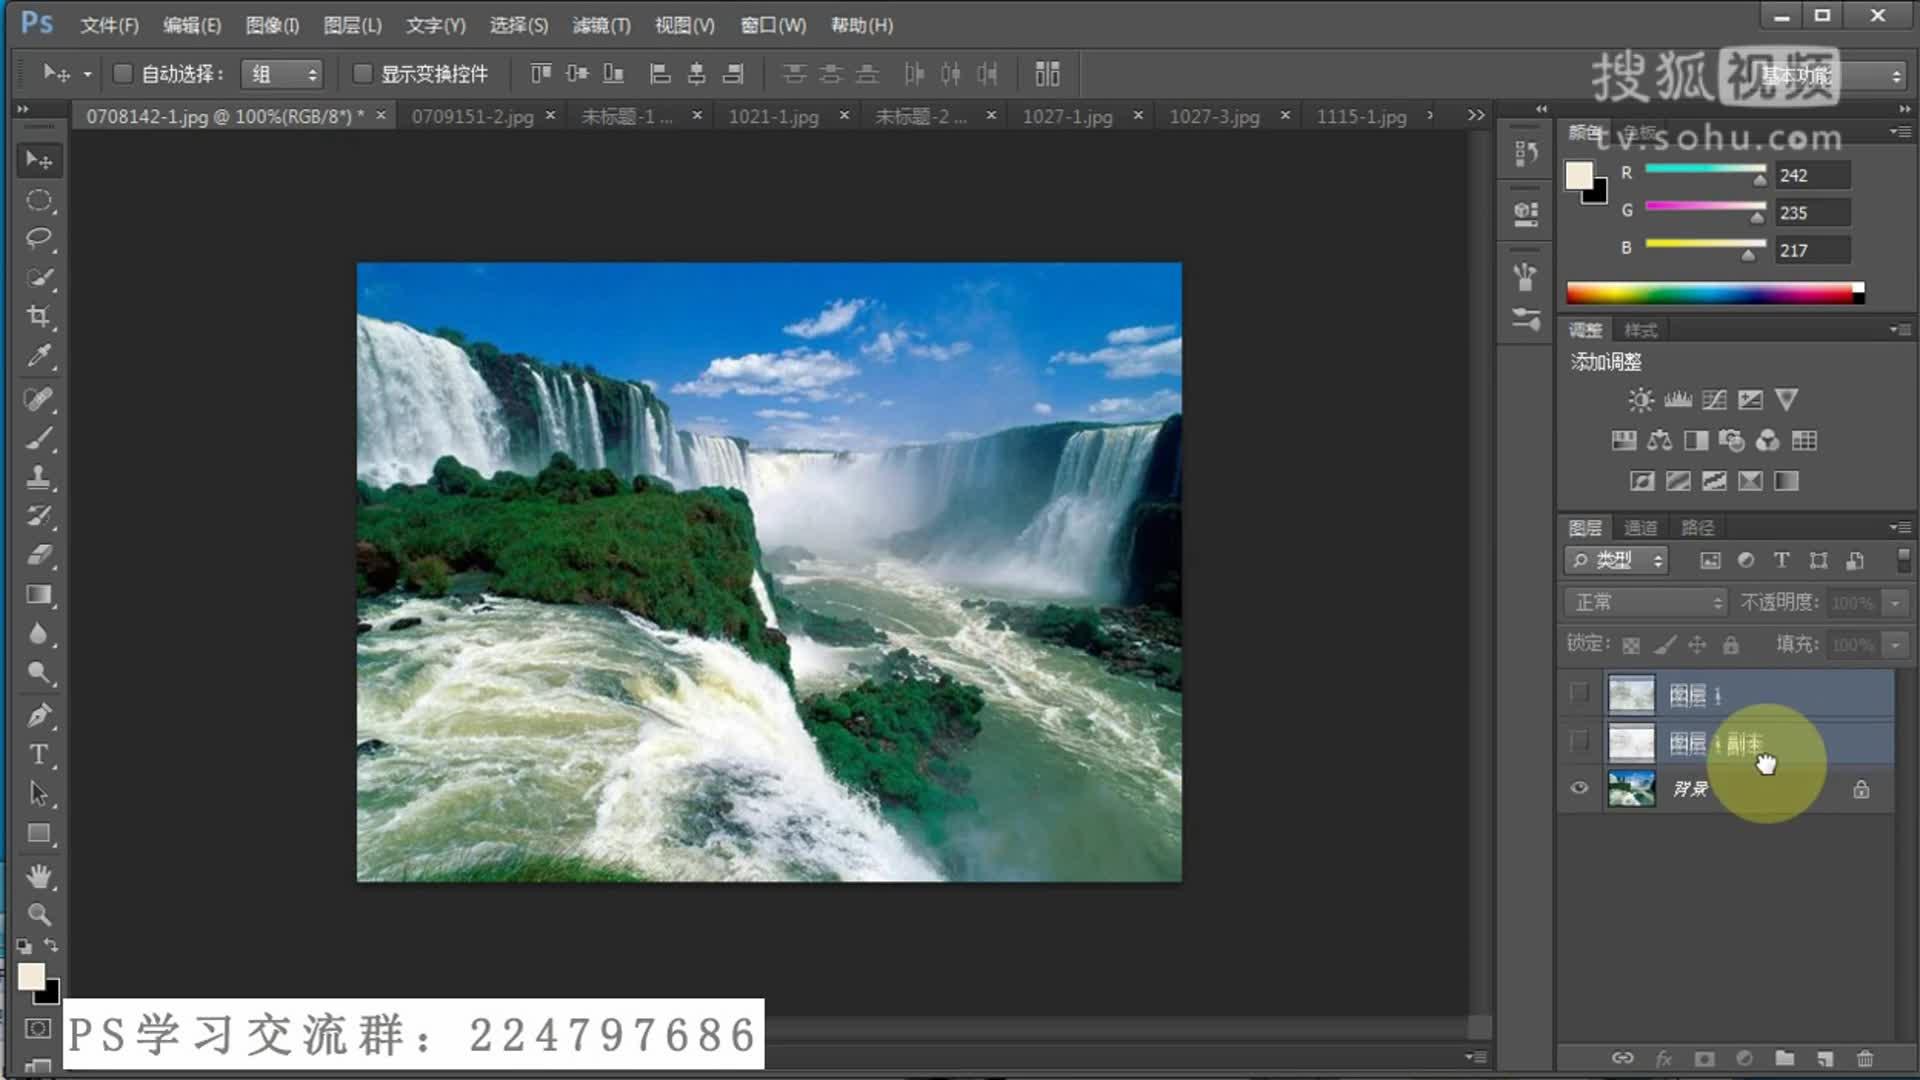
Task: Show layer 1 via visibility box
Action: pos(1579,693)
